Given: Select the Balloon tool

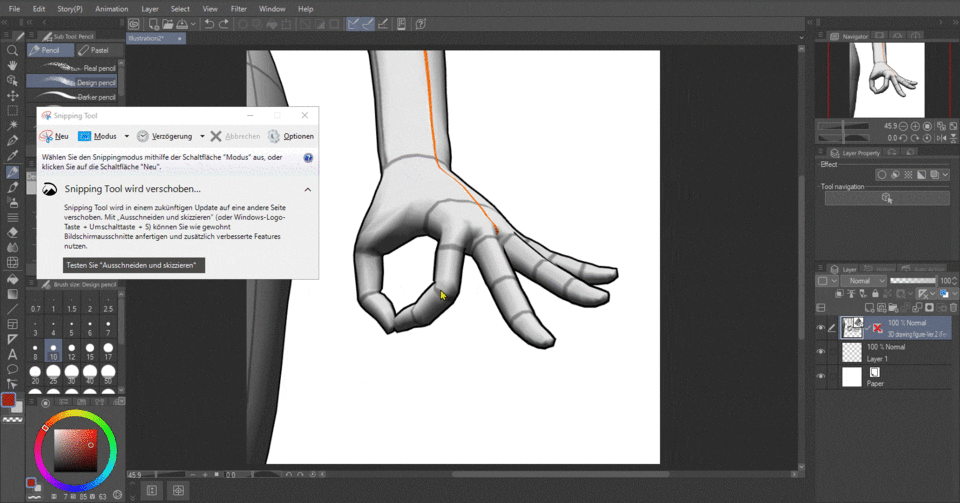Looking at the screenshot, I should 12,369.
